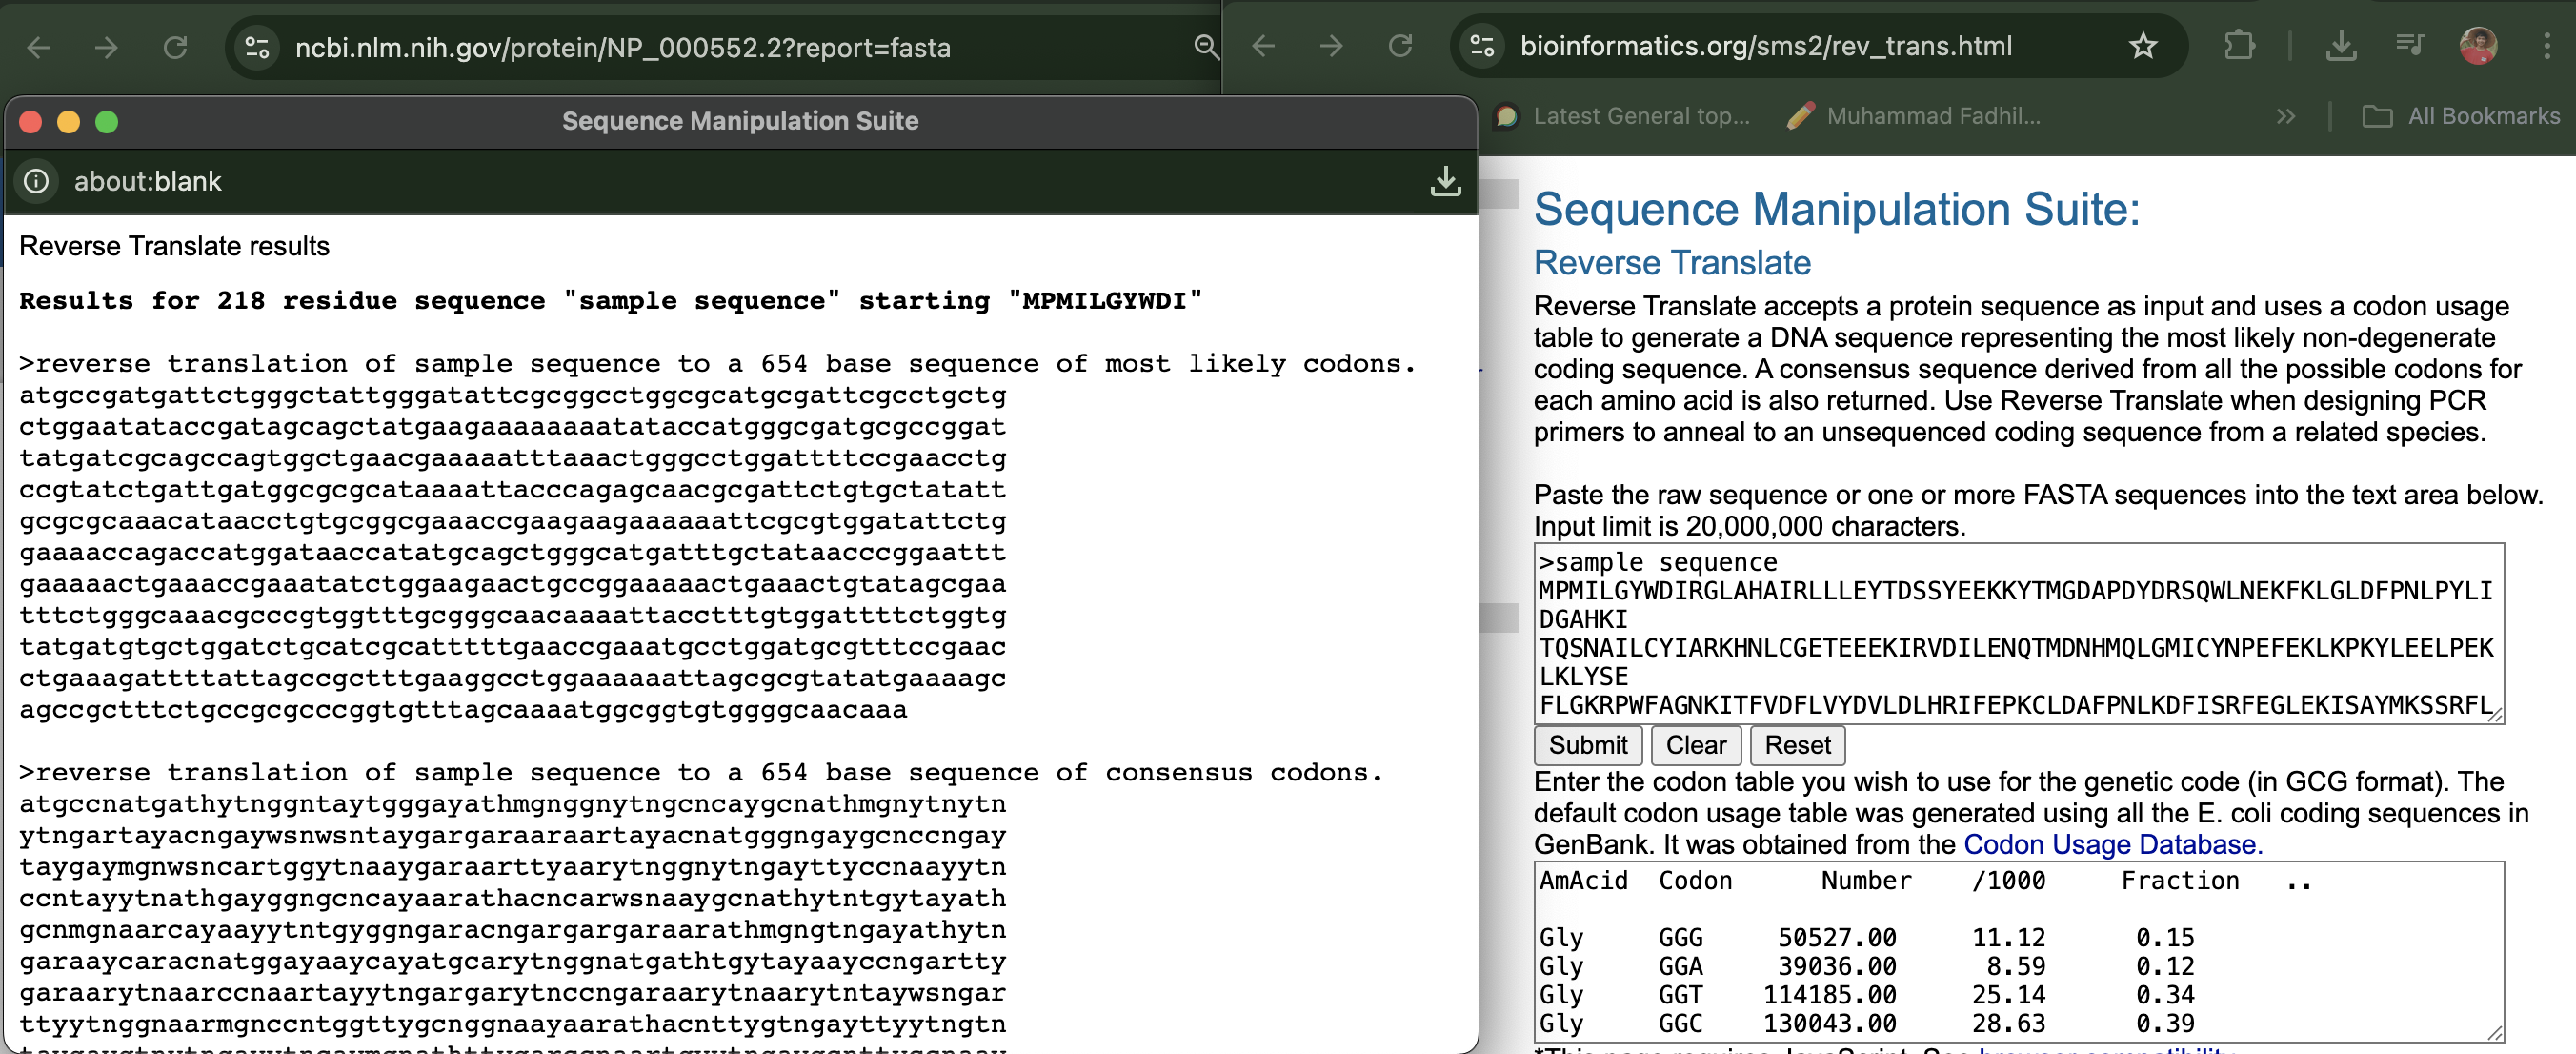Click the media control playlist icon
The image size is (2576, 1054).
2410,46
